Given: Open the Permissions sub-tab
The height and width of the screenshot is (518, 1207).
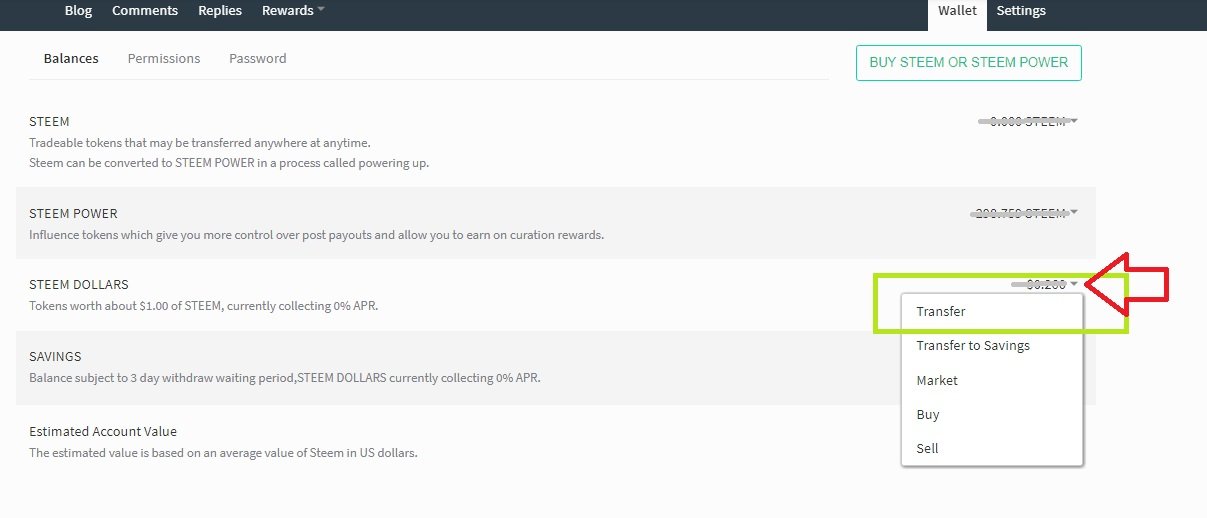Looking at the screenshot, I should (164, 58).
